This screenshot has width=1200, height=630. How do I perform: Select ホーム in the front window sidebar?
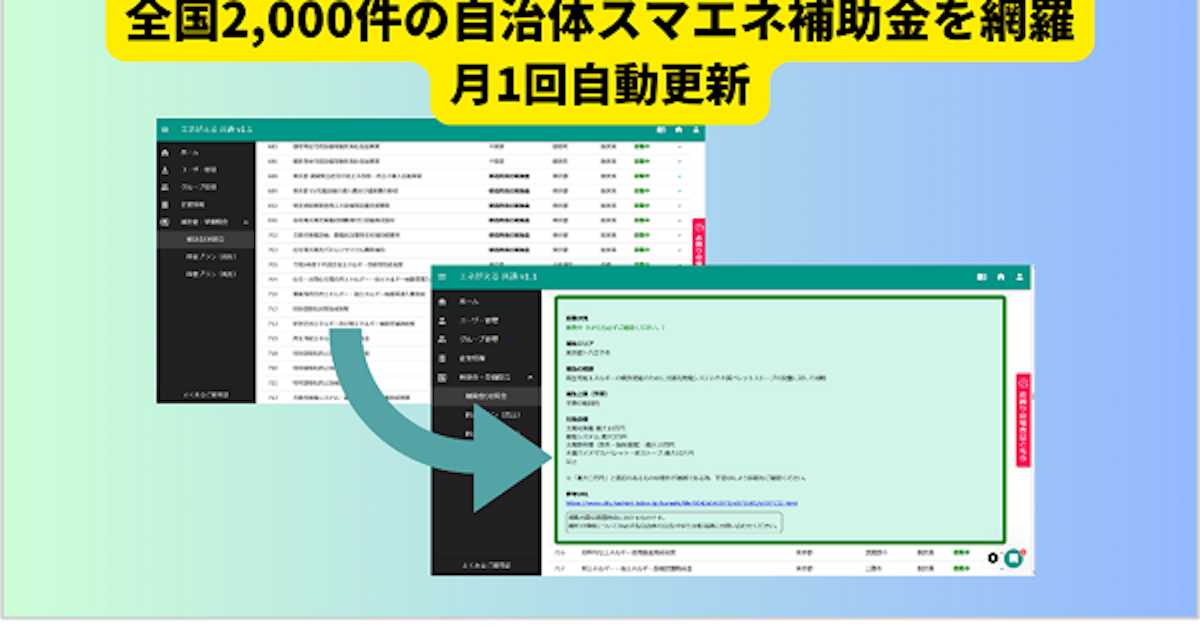[x=469, y=302]
